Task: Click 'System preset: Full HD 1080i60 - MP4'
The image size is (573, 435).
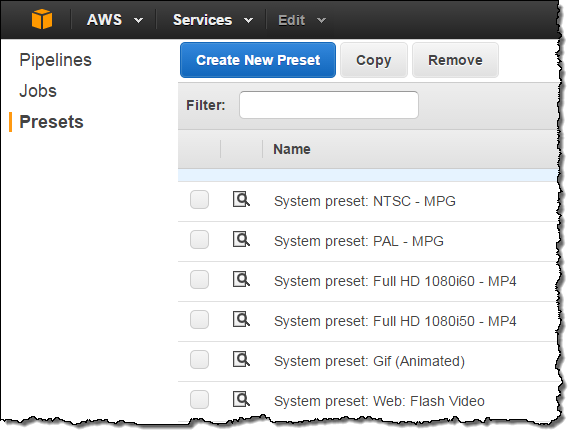Action: (x=395, y=281)
